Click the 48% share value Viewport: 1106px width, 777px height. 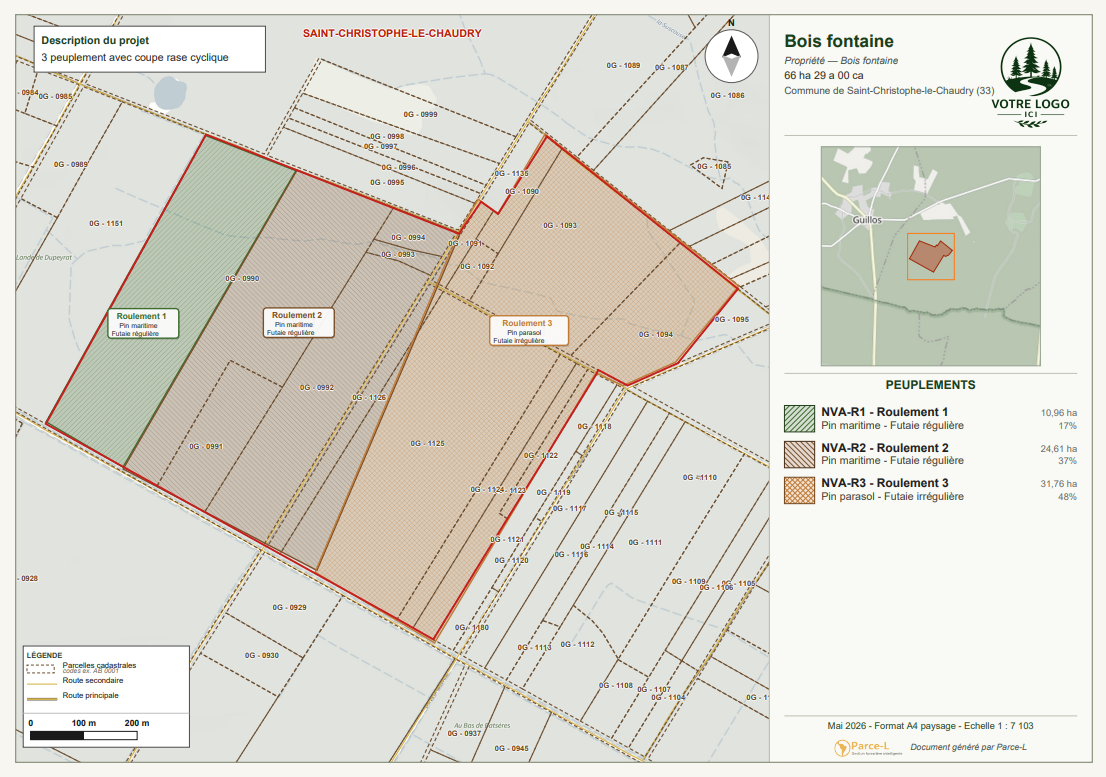point(1067,497)
